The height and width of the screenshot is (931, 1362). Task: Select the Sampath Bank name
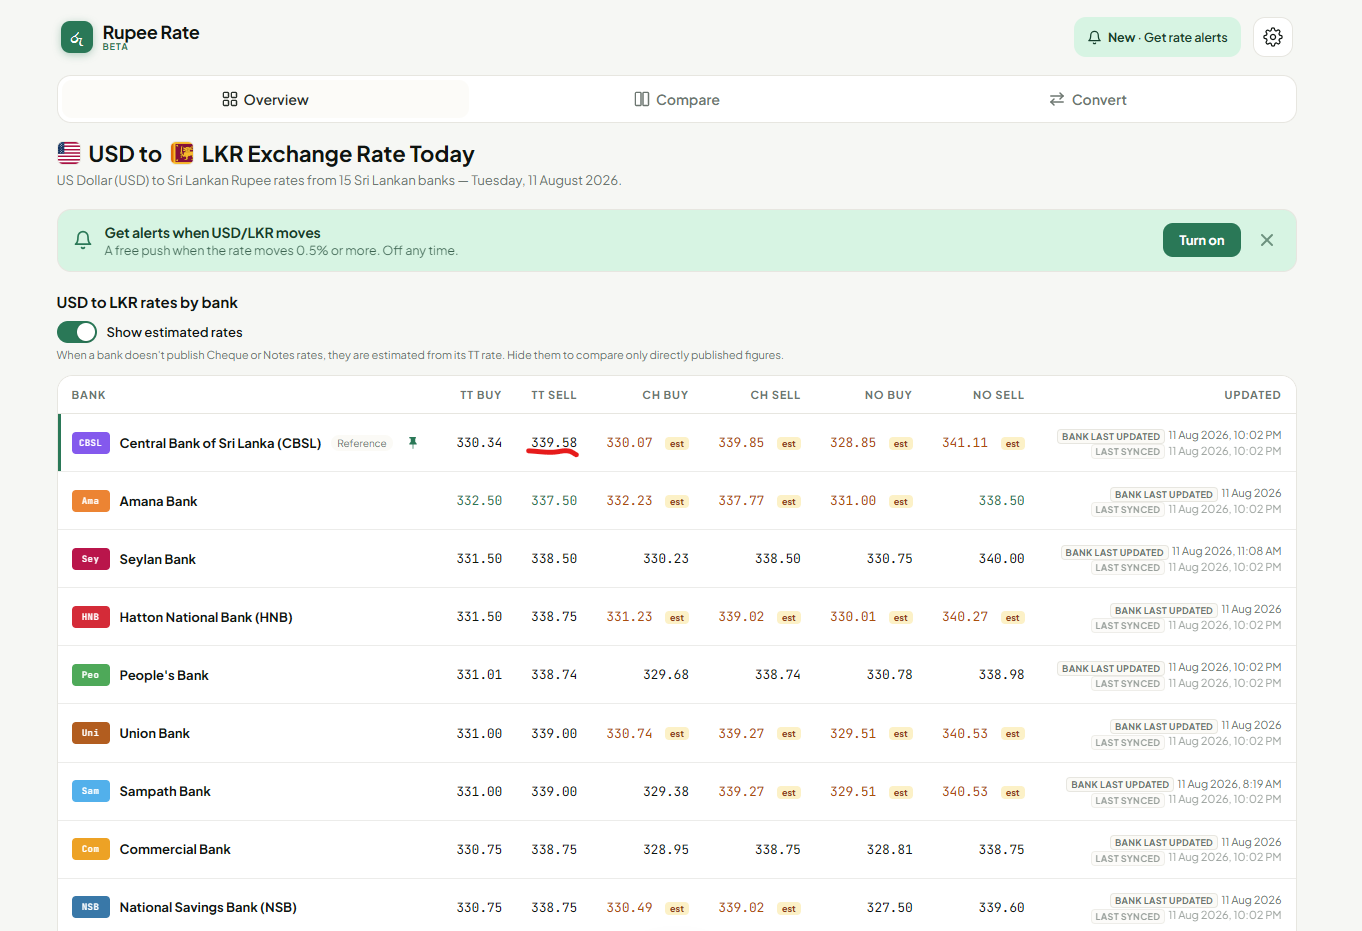(165, 791)
